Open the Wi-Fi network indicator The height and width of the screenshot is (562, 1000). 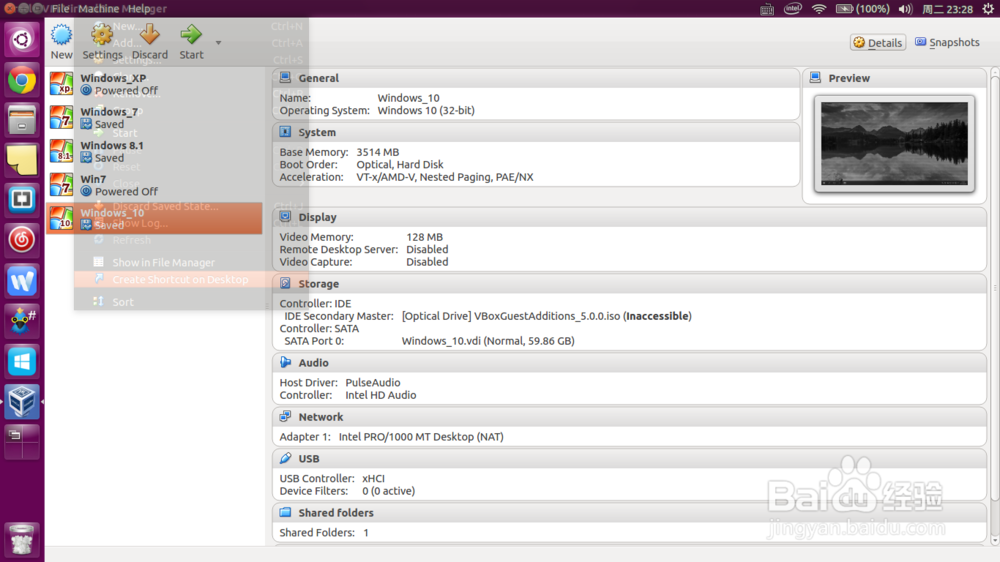pyautogui.click(x=819, y=9)
